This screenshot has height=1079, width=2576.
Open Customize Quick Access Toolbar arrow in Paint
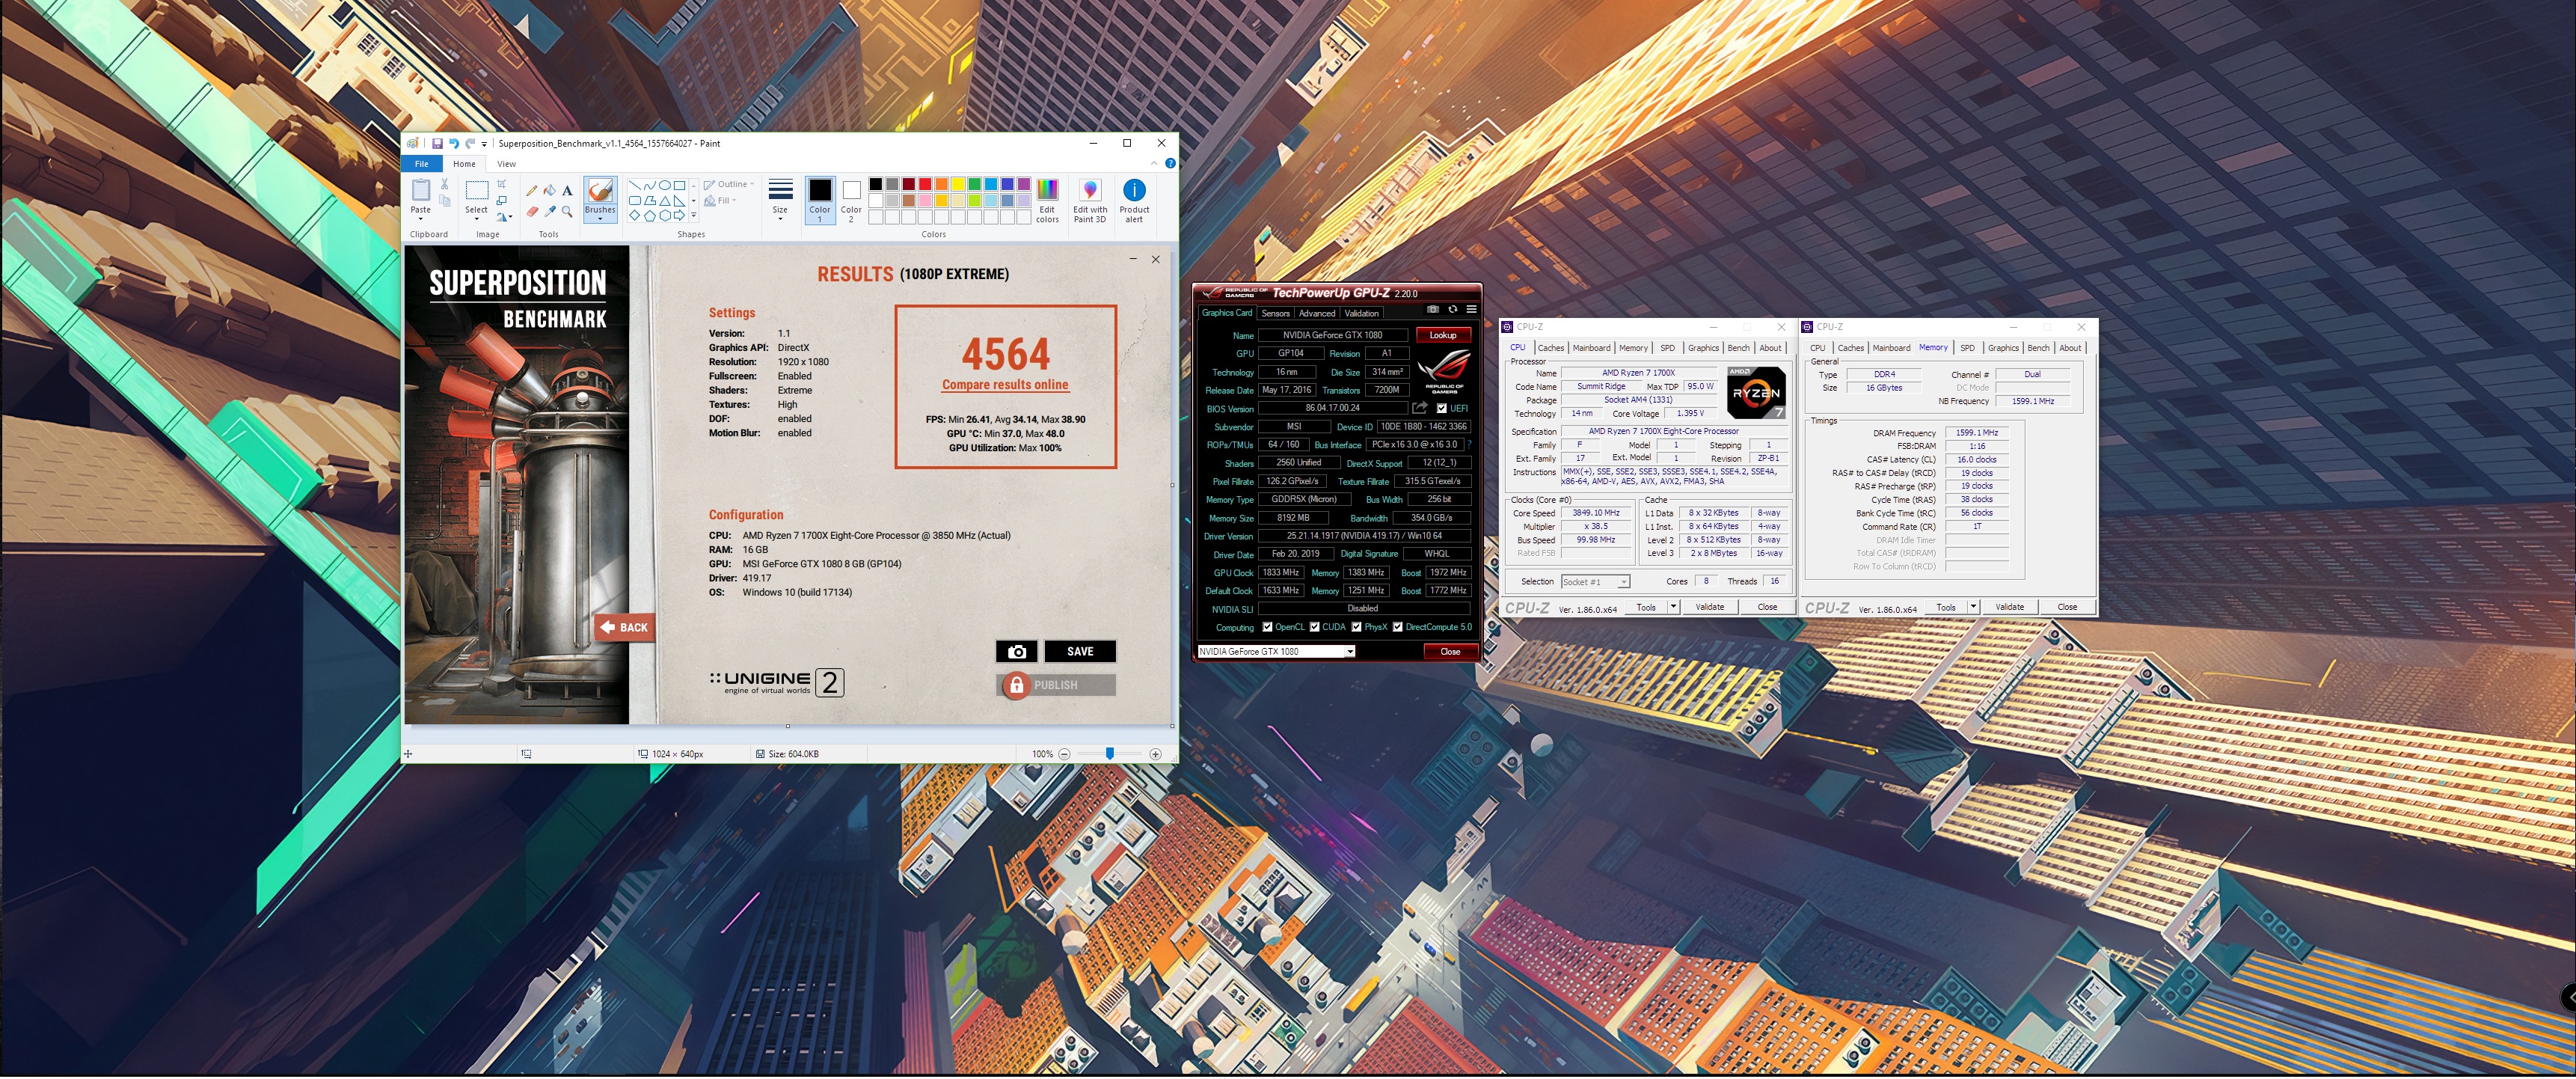click(484, 144)
